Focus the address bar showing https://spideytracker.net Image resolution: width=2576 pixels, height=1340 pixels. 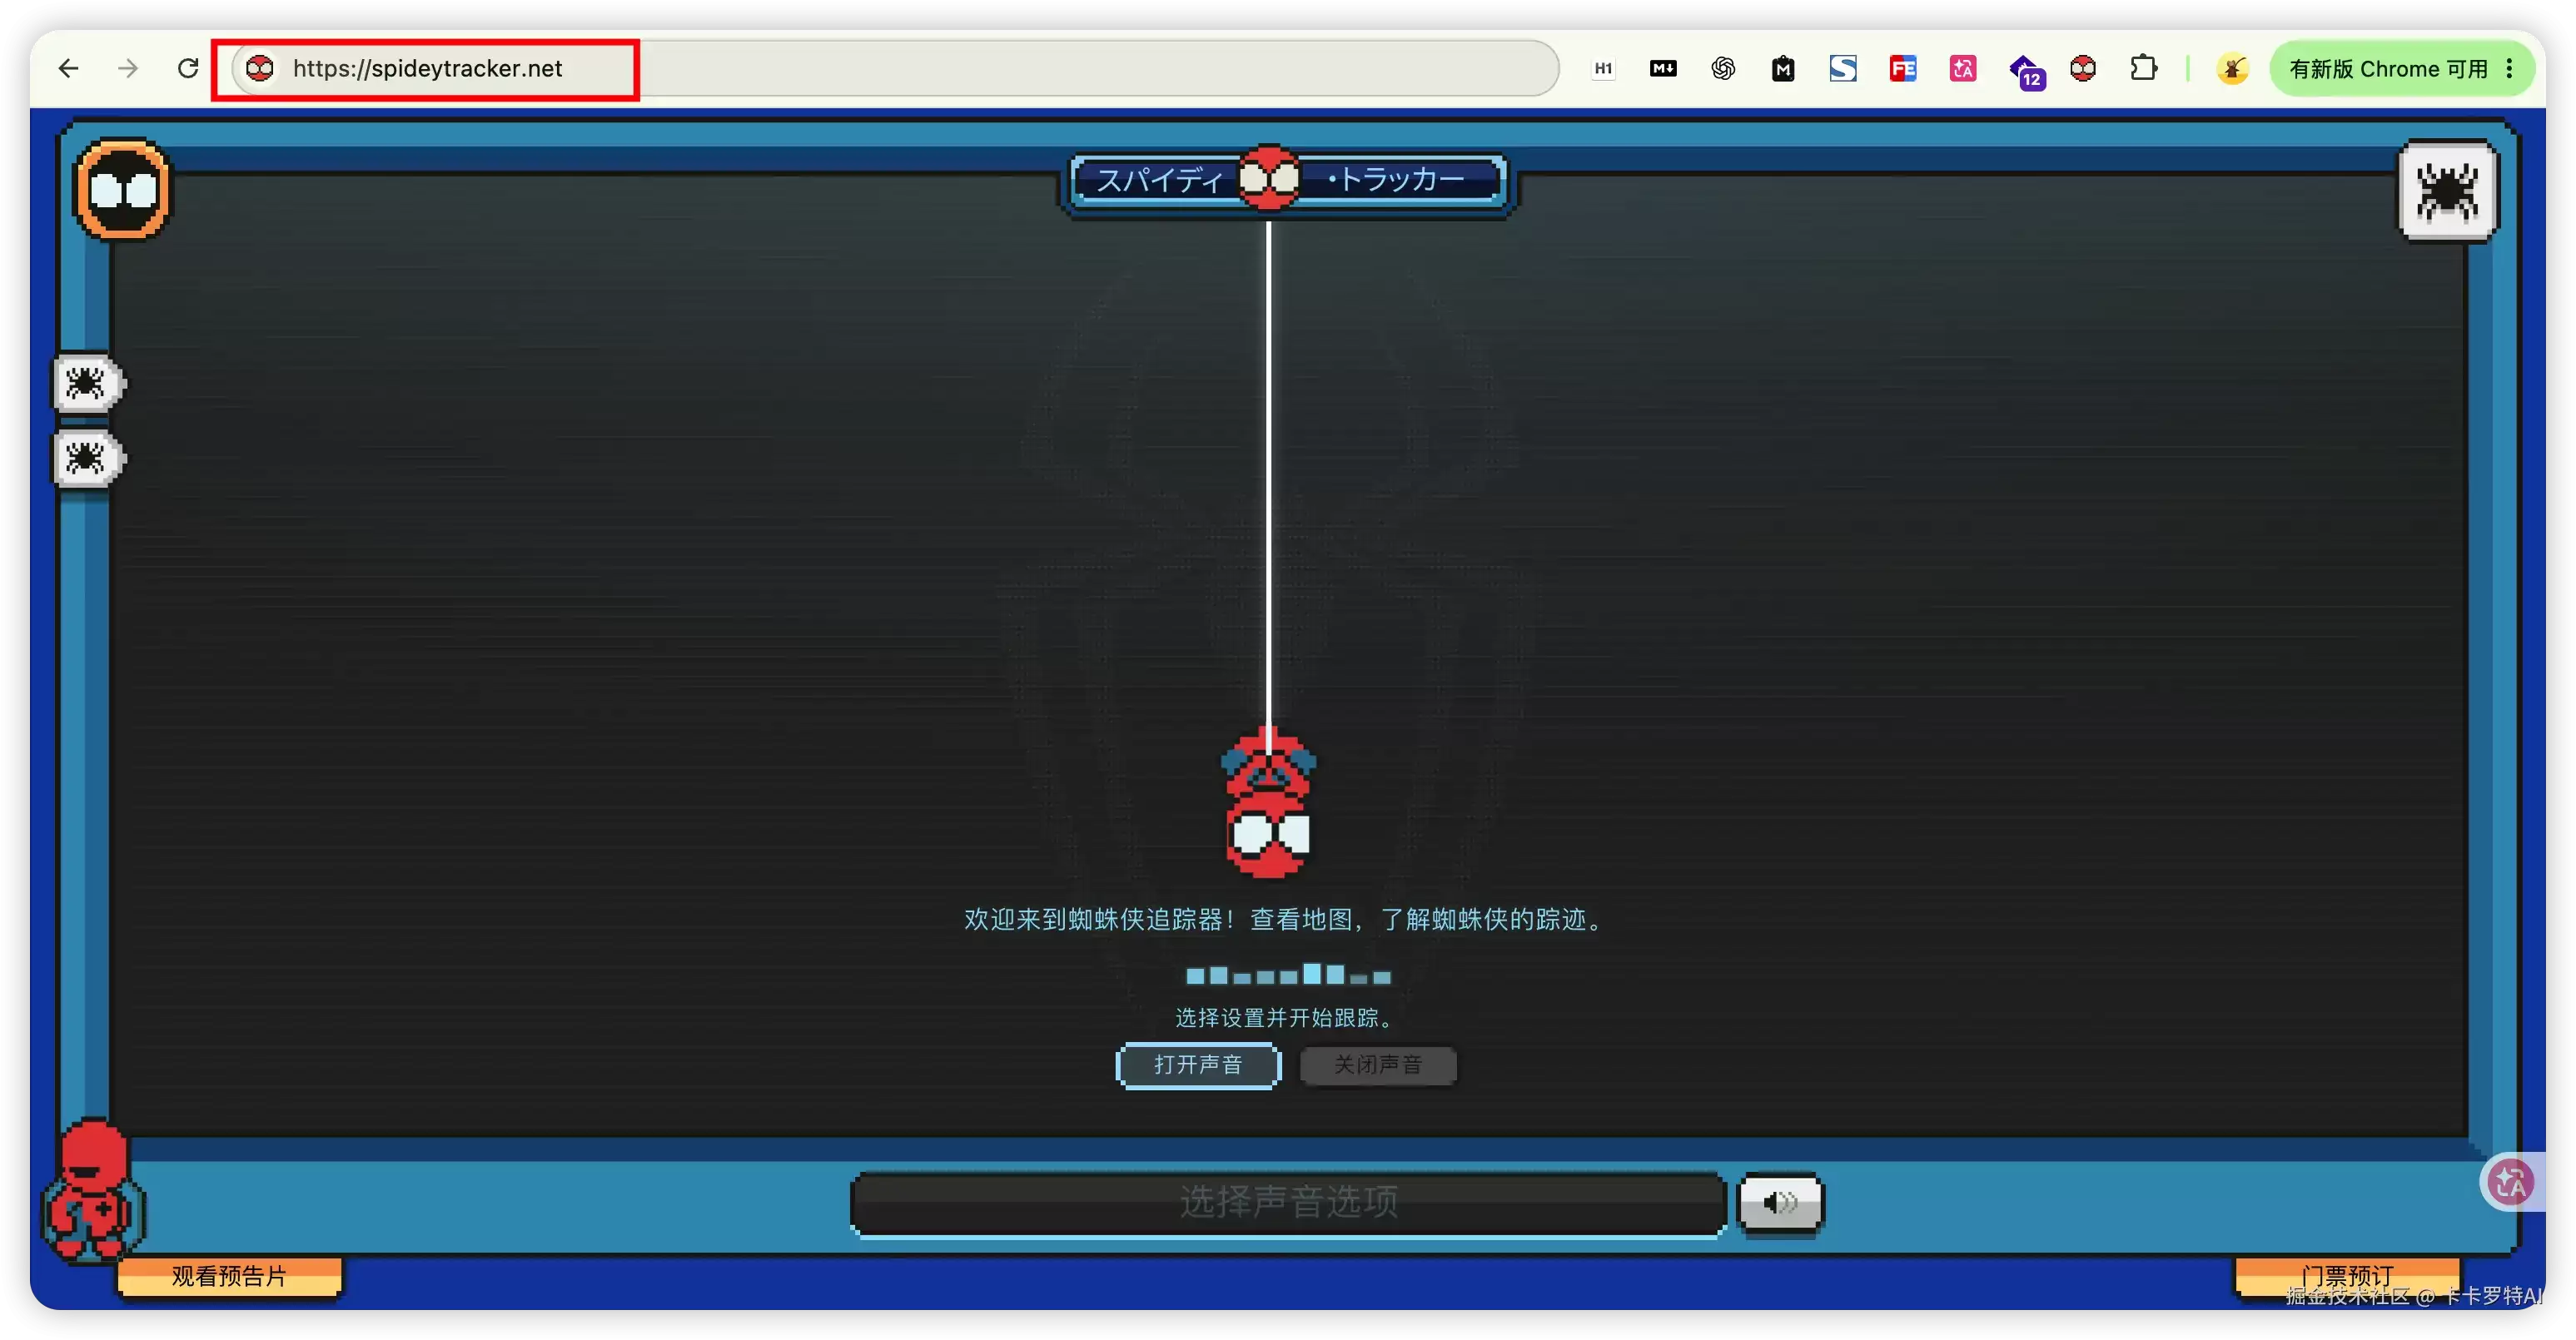click(895, 68)
